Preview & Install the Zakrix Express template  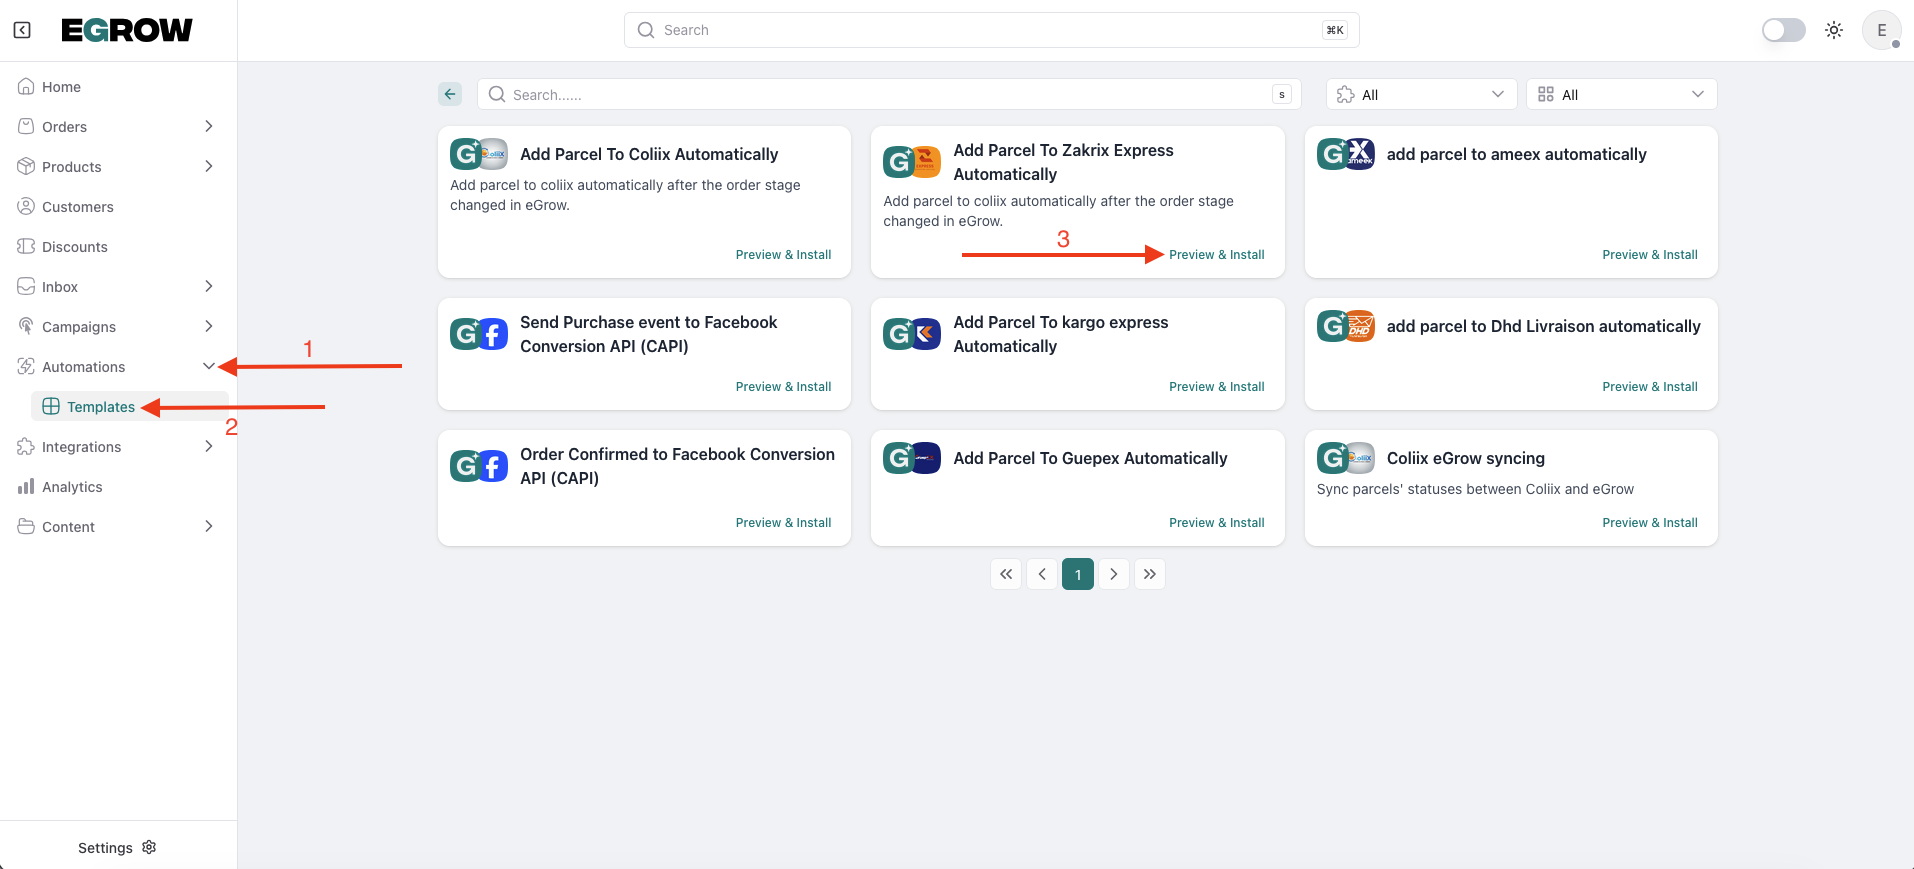[1216, 255]
